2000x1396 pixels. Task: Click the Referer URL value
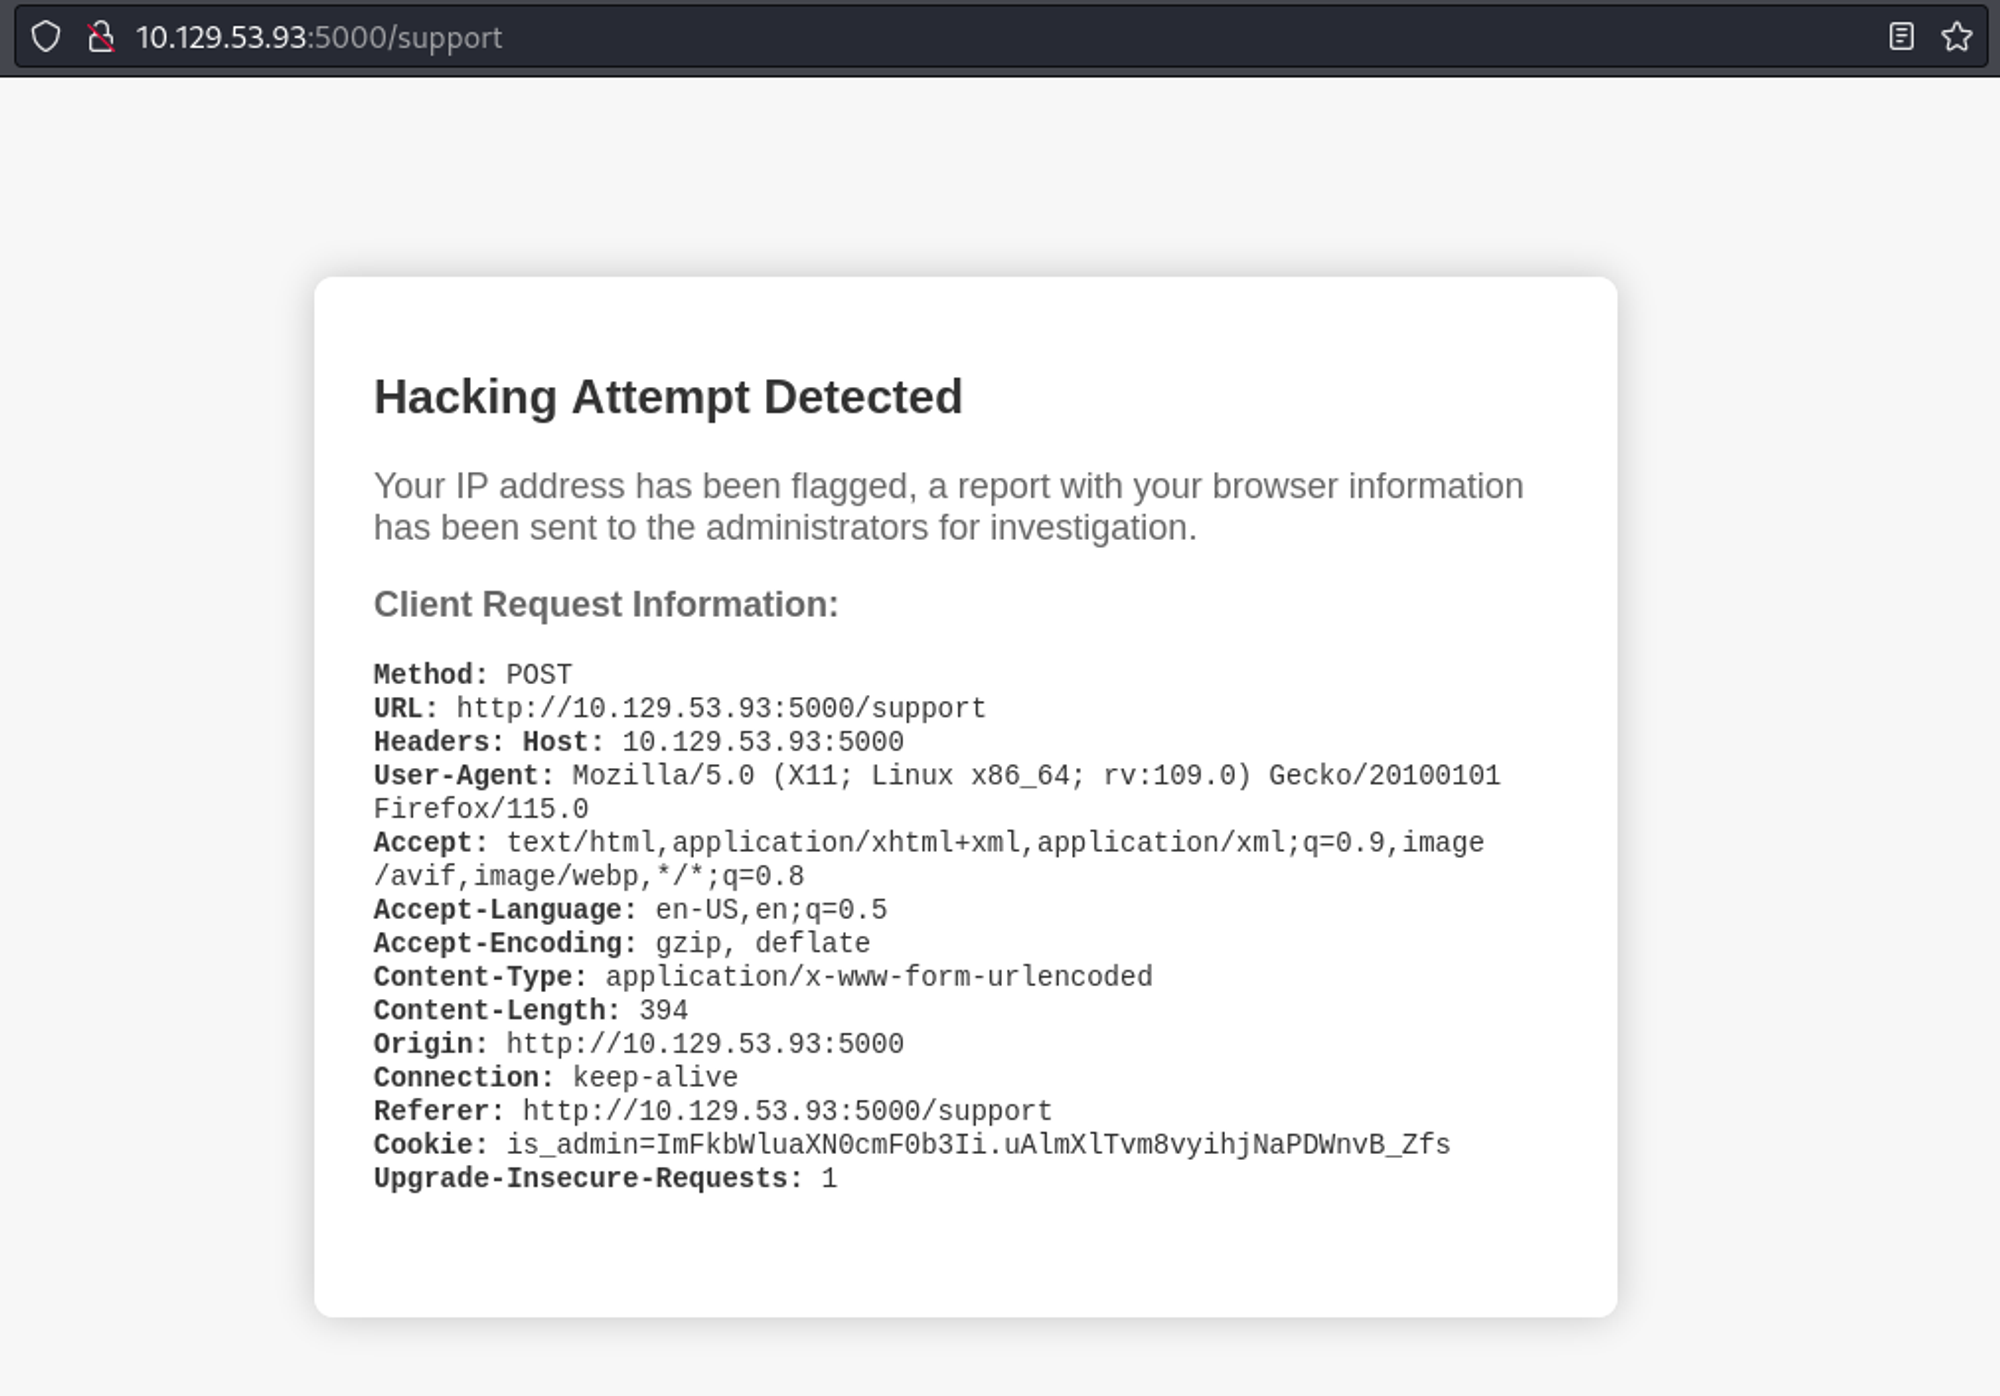[x=786, y=1111]
